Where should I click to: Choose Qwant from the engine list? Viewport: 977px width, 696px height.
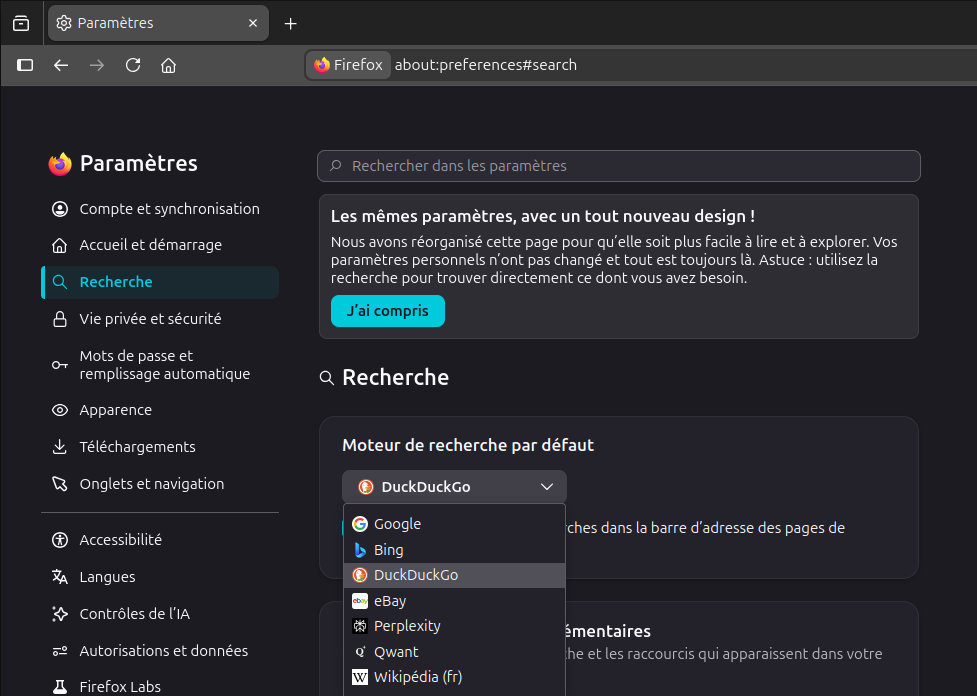click(x=454, y=652)
